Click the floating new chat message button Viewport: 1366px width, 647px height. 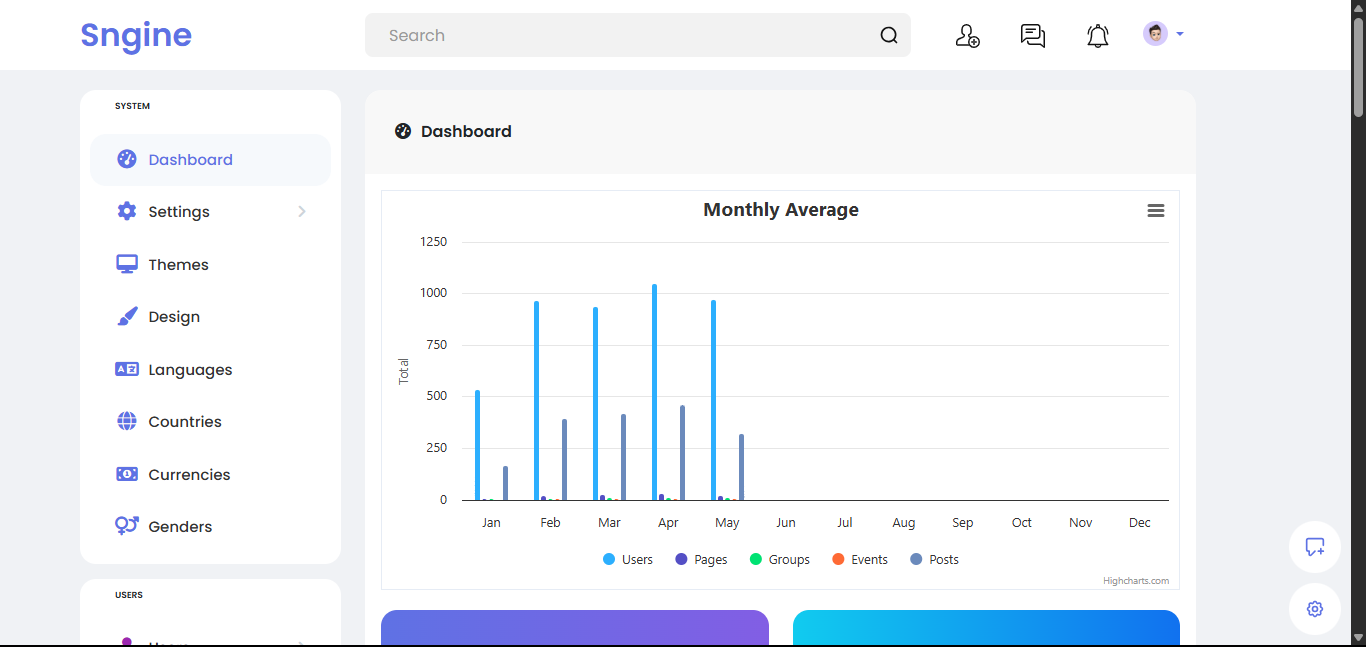tap(1315, 547)
